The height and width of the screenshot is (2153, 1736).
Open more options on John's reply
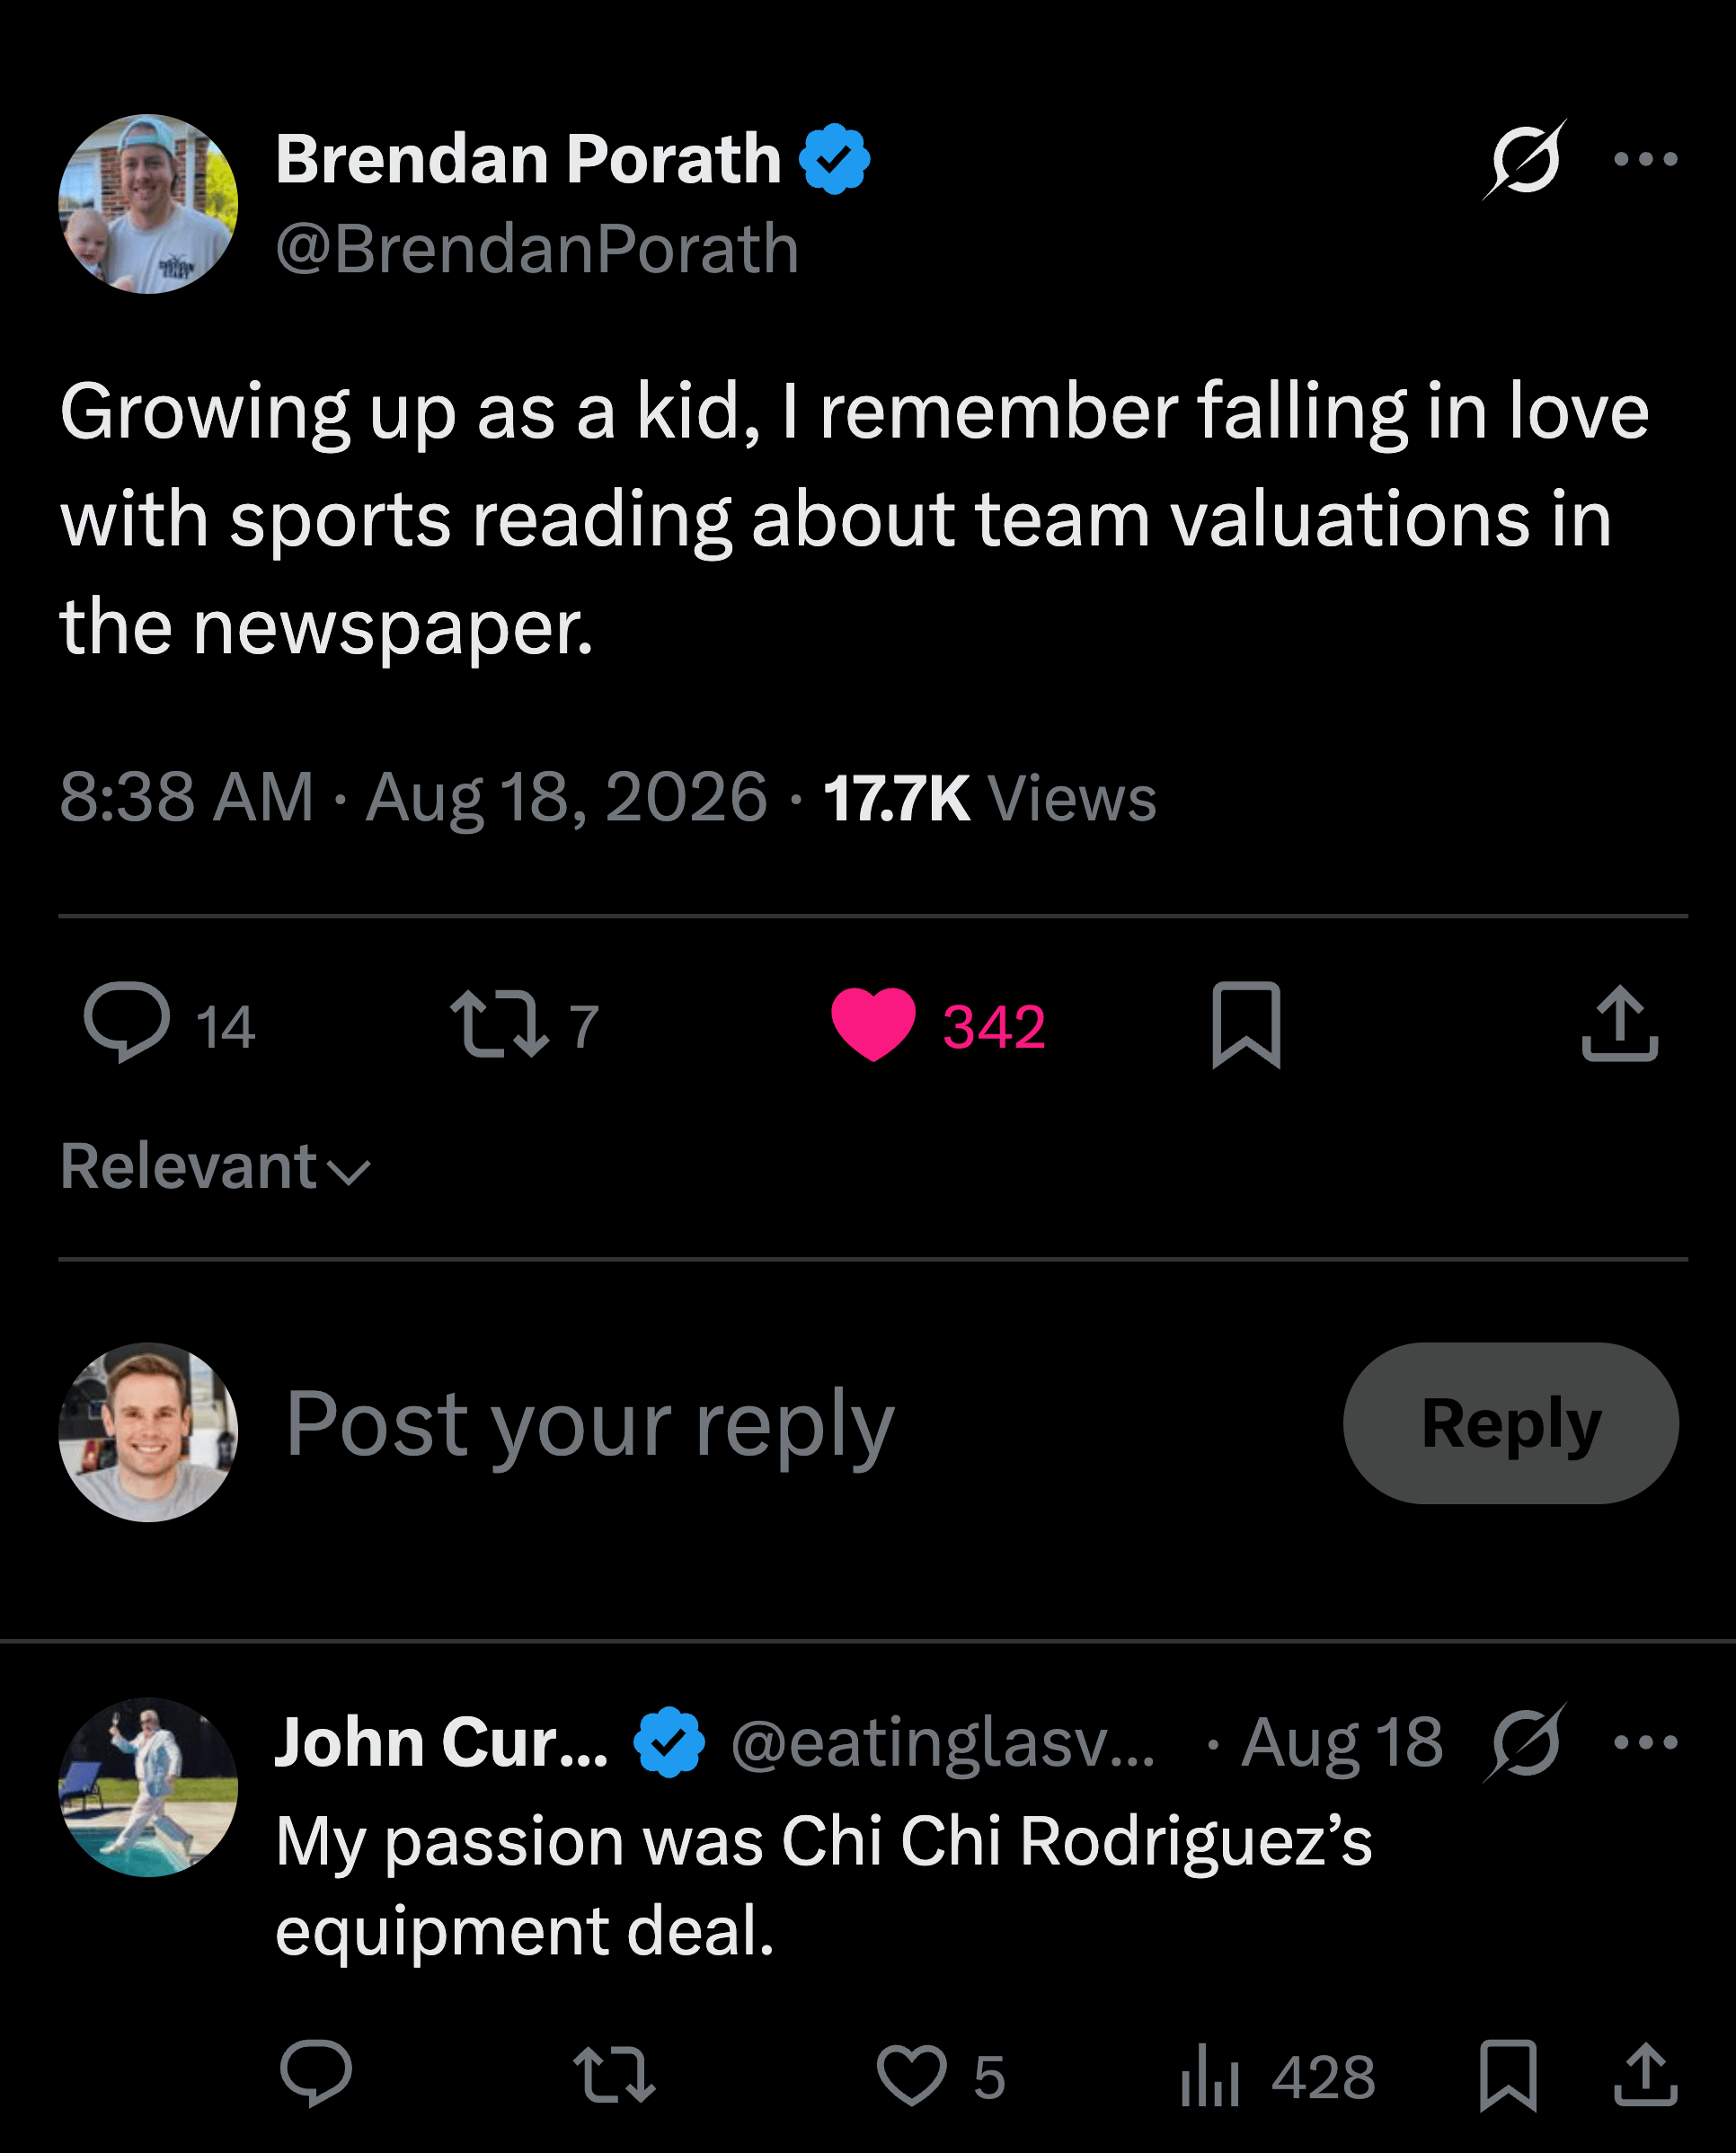(1645, 1742)
